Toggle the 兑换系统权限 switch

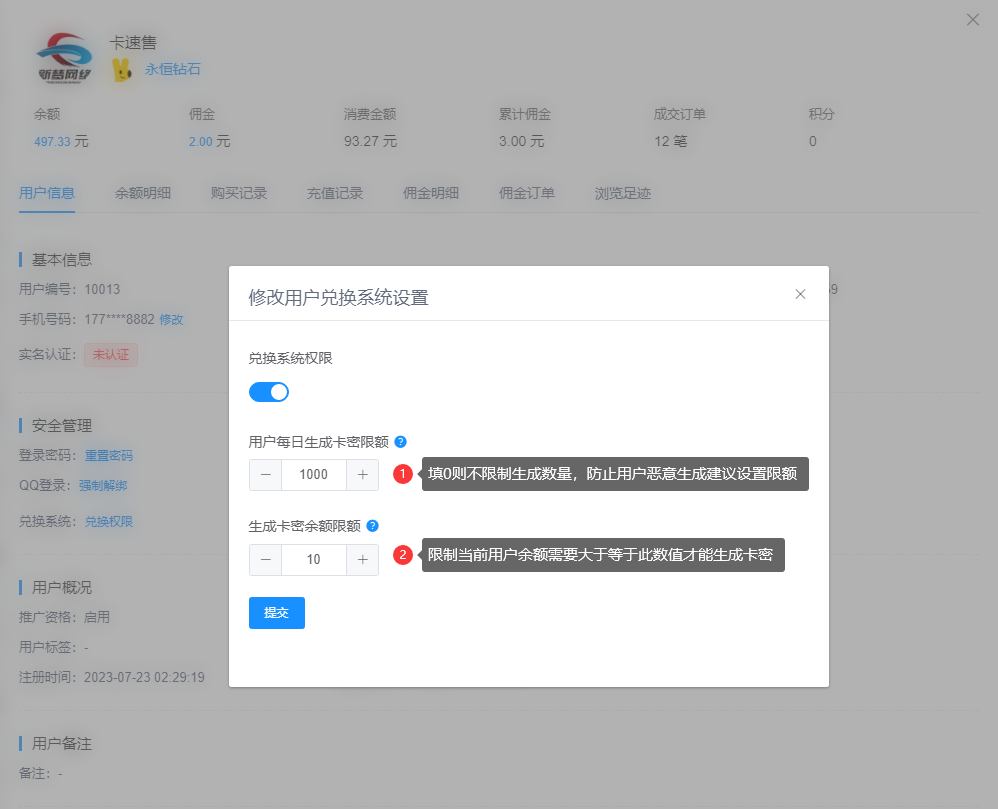[269, 392]
